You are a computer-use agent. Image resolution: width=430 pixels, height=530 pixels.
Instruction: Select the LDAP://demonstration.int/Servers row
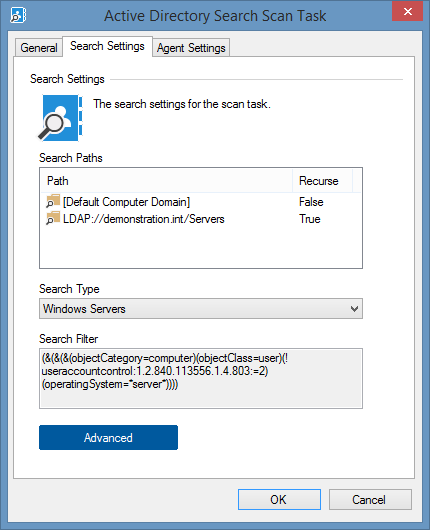click(x=200, y=219)
